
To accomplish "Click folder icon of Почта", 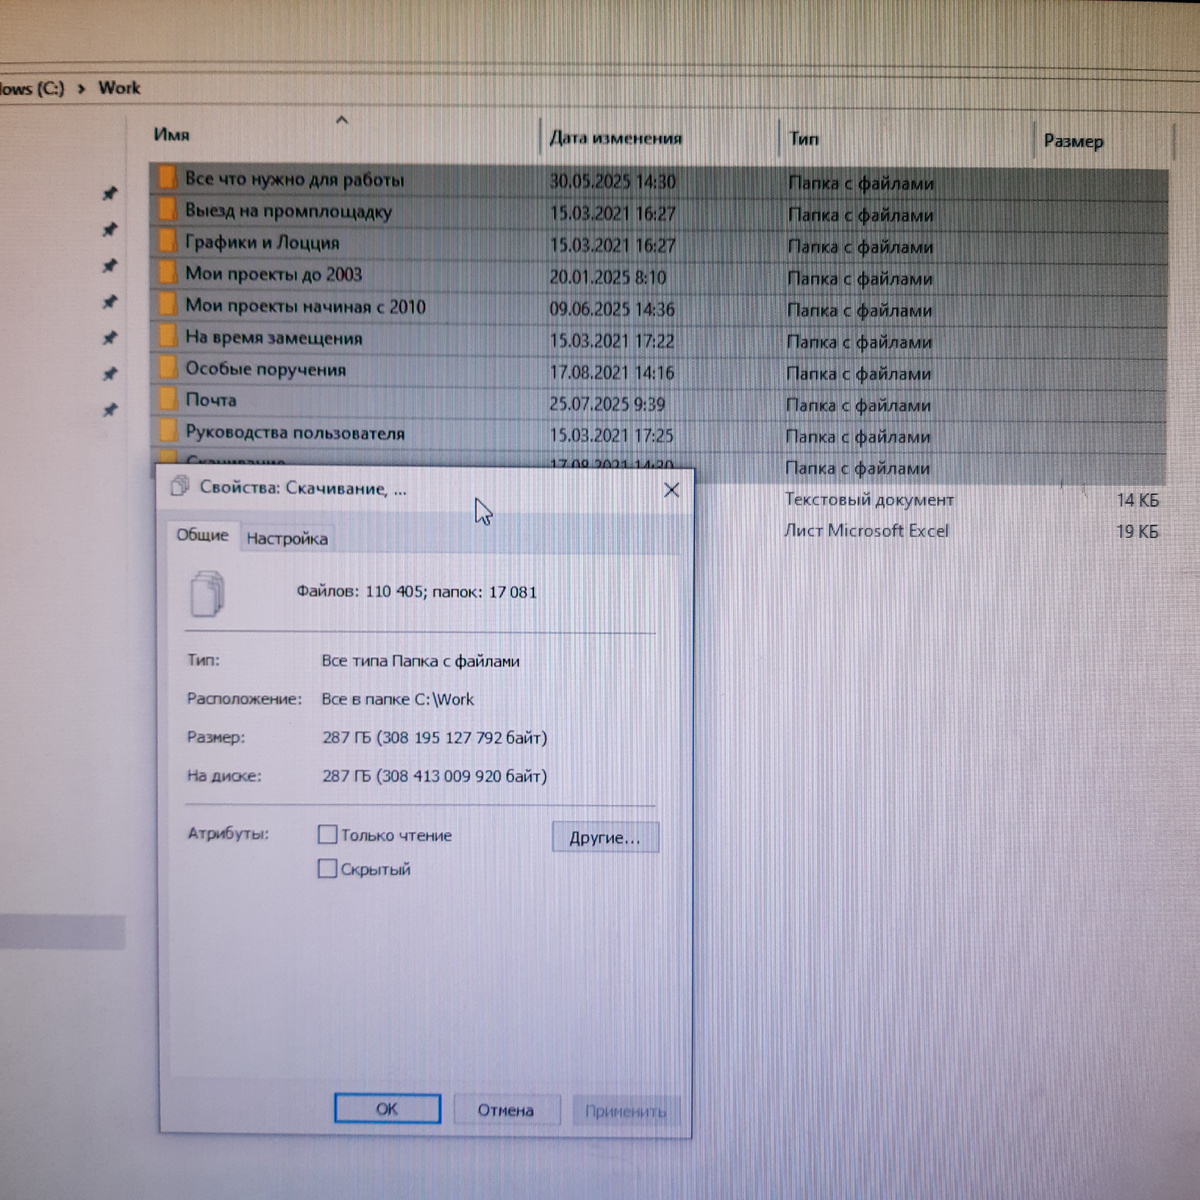I will coord(166,400).
